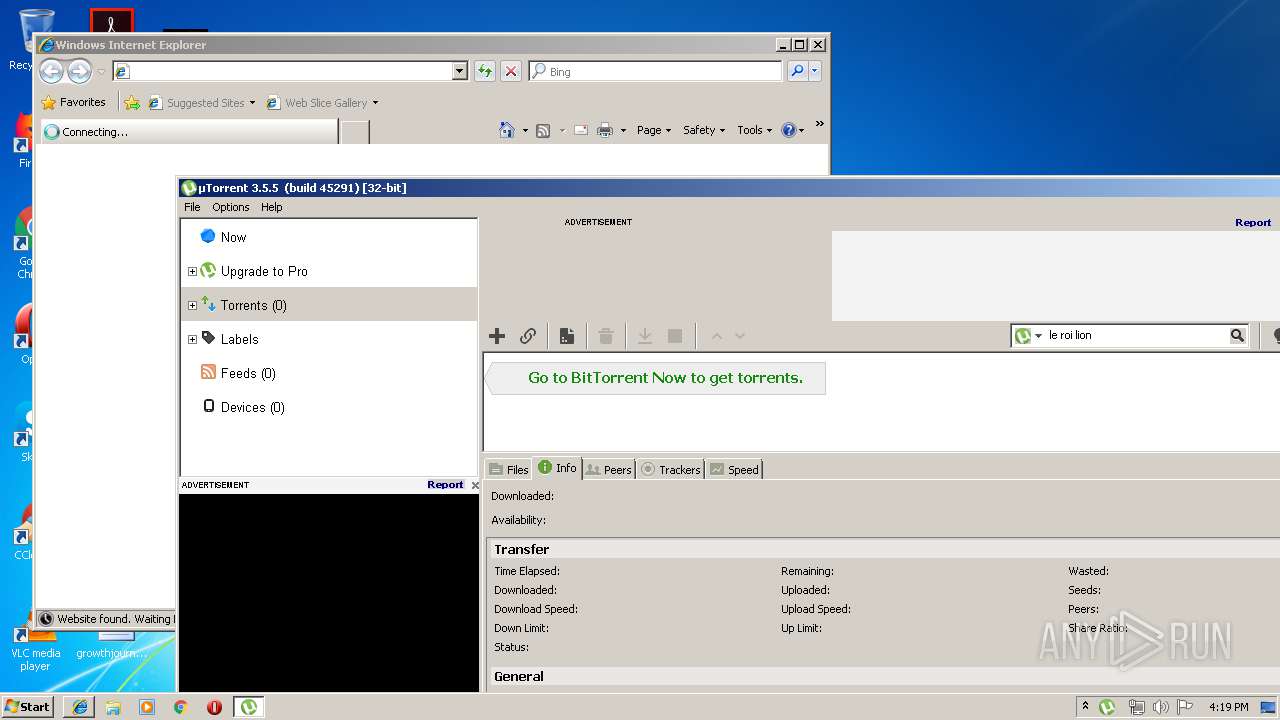This screenshot has height=720, width=1280.
Task: Click the Start torrent download arrow icon
Action: (645, 336)
